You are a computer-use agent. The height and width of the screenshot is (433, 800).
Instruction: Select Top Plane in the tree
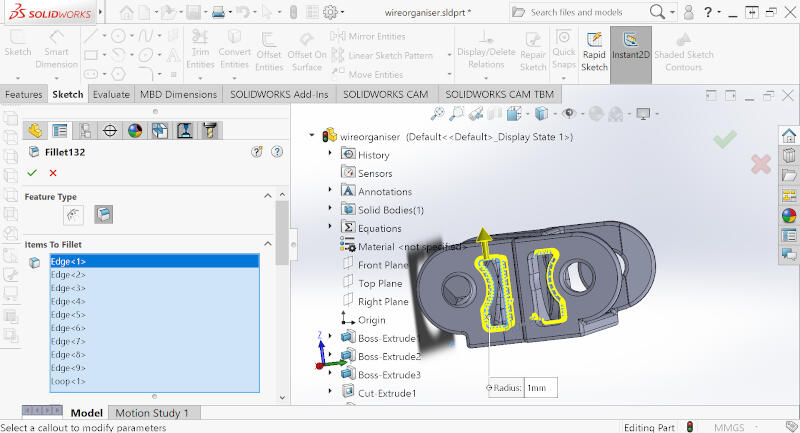pos(380,283)
